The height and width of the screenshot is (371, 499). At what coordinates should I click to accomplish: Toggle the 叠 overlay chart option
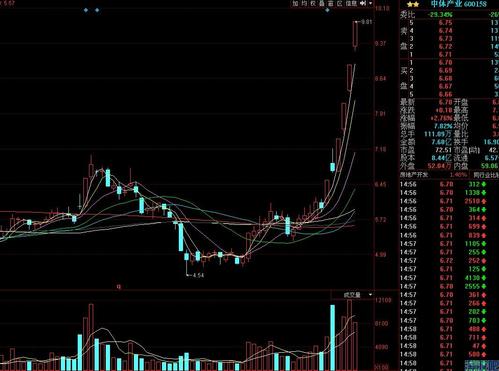click(x=322, y=3)
